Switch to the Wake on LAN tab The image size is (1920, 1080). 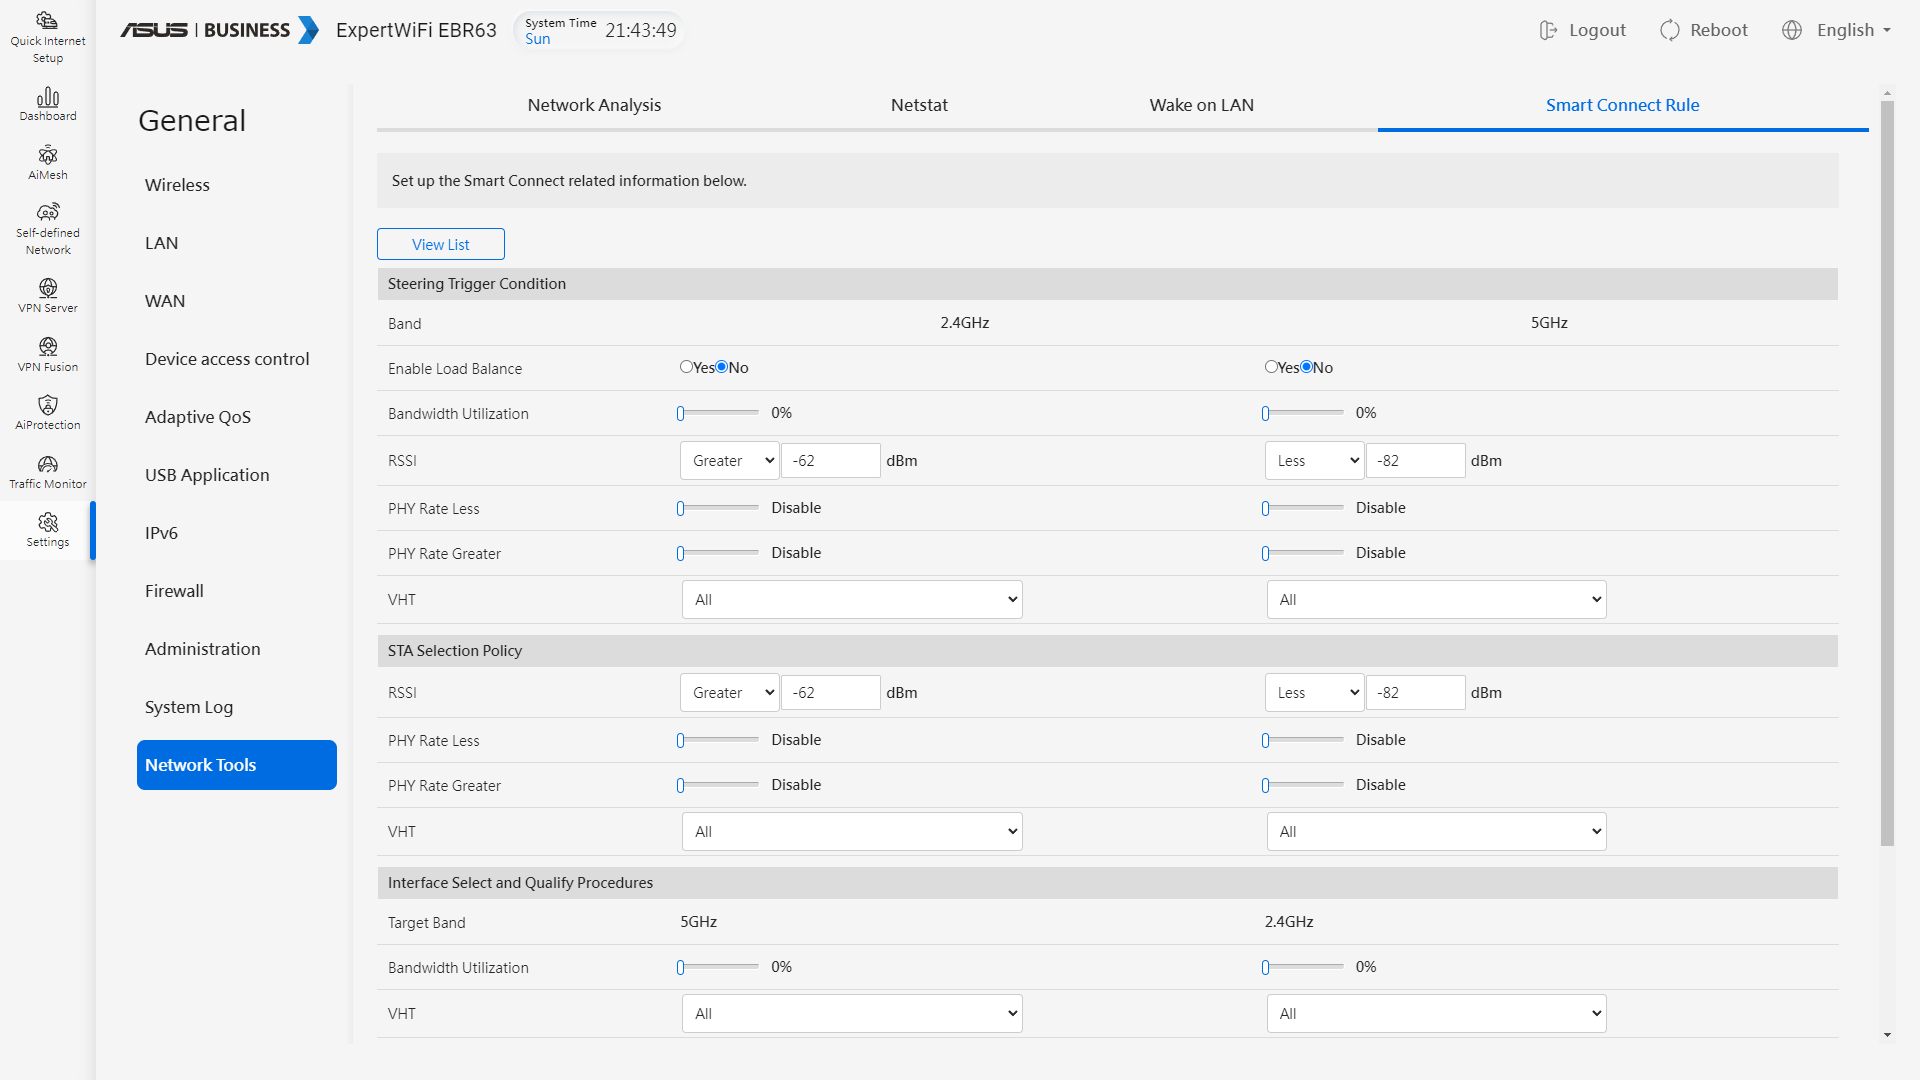1201,105
